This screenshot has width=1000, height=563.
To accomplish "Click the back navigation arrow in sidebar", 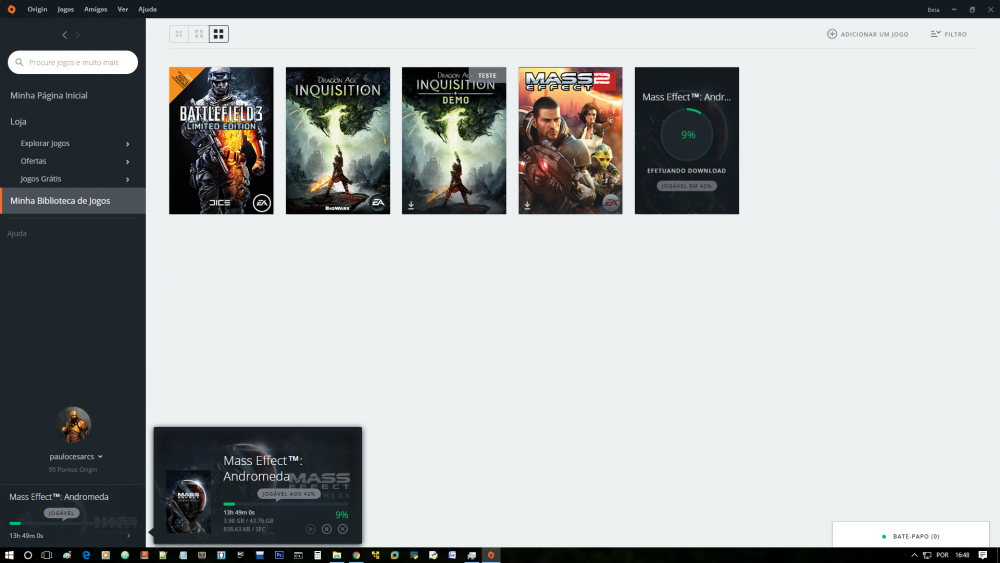I will pos(65,35).
